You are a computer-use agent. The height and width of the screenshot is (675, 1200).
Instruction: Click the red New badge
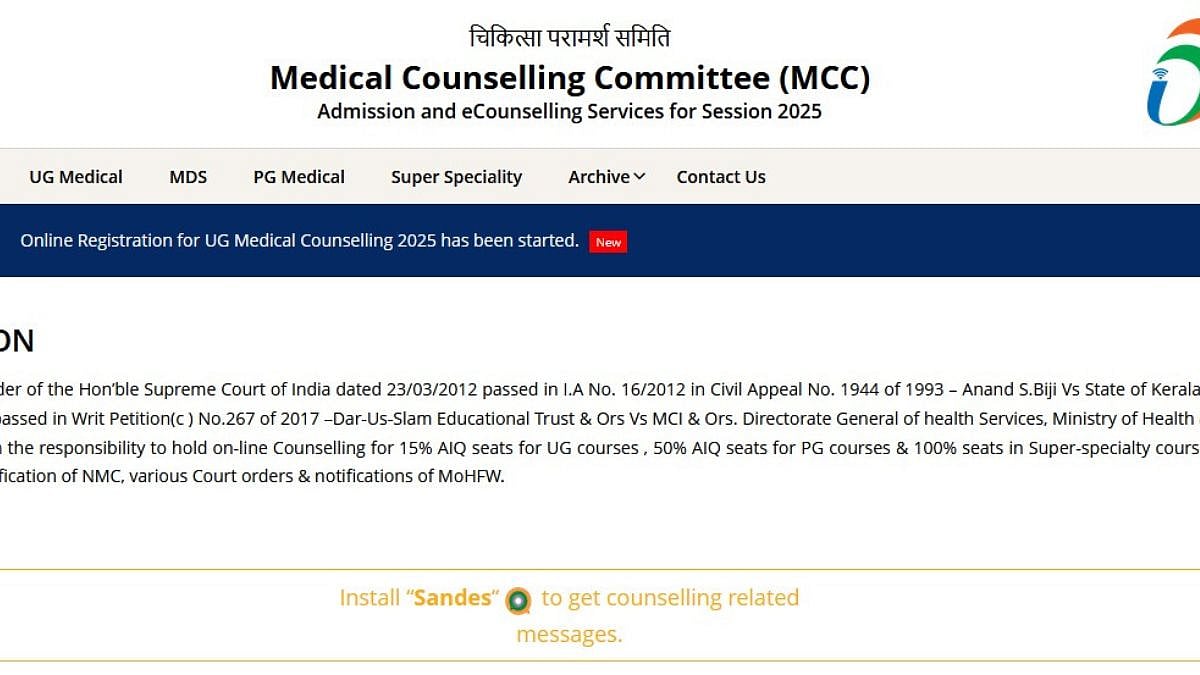[x=608, y=242]
